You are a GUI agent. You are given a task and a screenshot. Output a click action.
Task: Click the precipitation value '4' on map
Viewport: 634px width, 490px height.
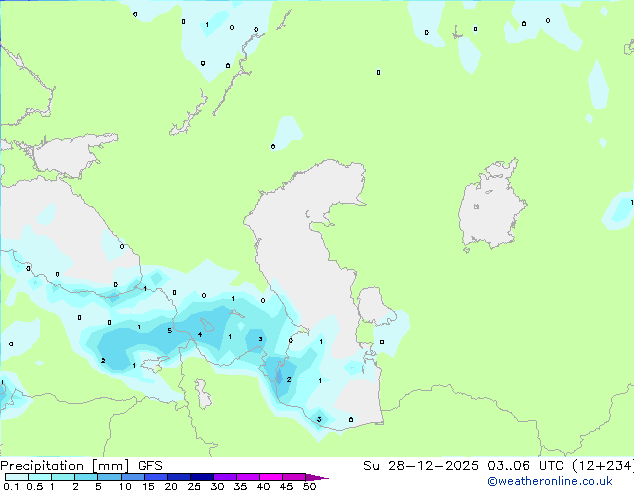pyautogui.click(x=200, y=334)
